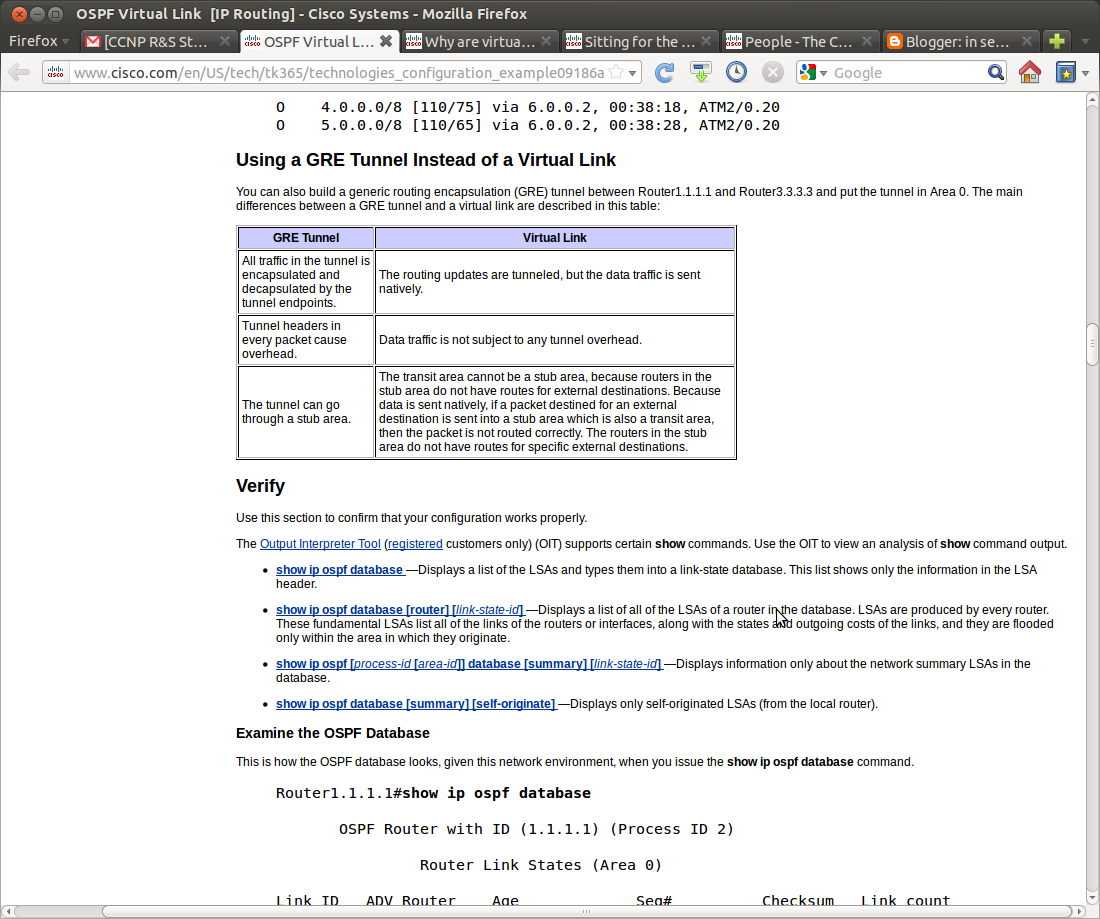The height and width of the screenshot is (919, 1100).
Task: Go to home page icon
Action: (1029, 72)
